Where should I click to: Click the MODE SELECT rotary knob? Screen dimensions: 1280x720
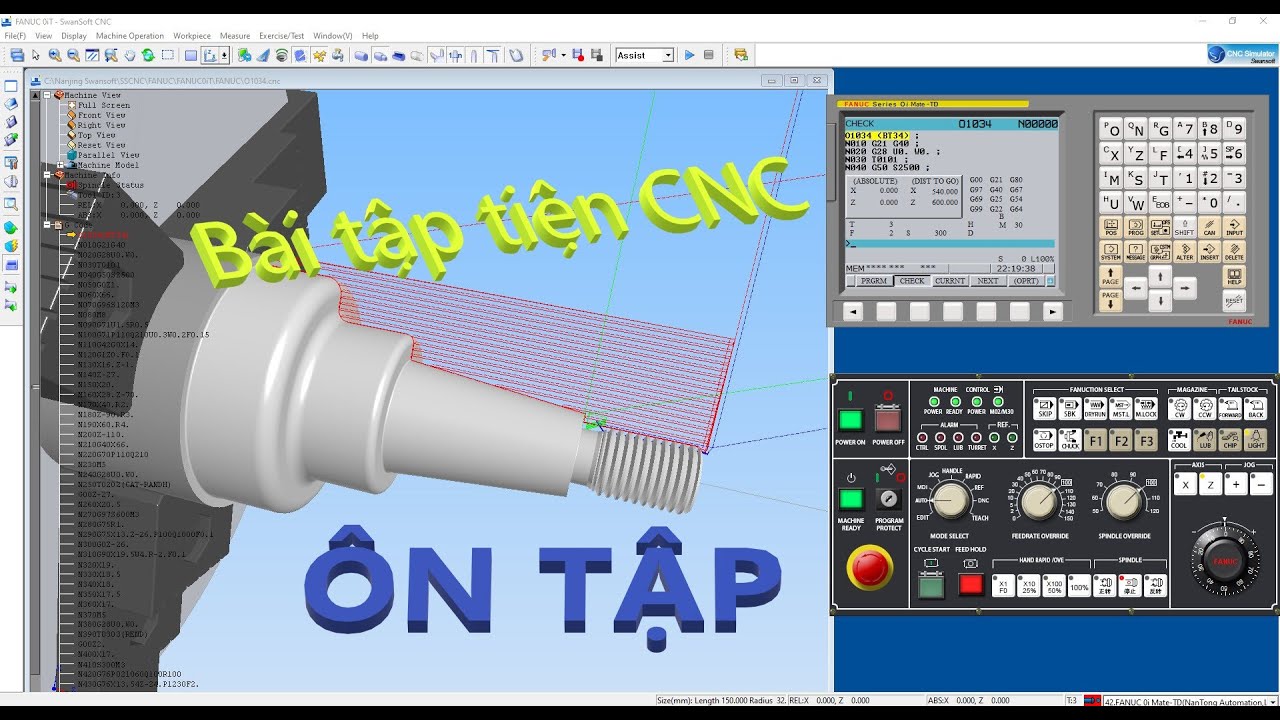[950, 501]
